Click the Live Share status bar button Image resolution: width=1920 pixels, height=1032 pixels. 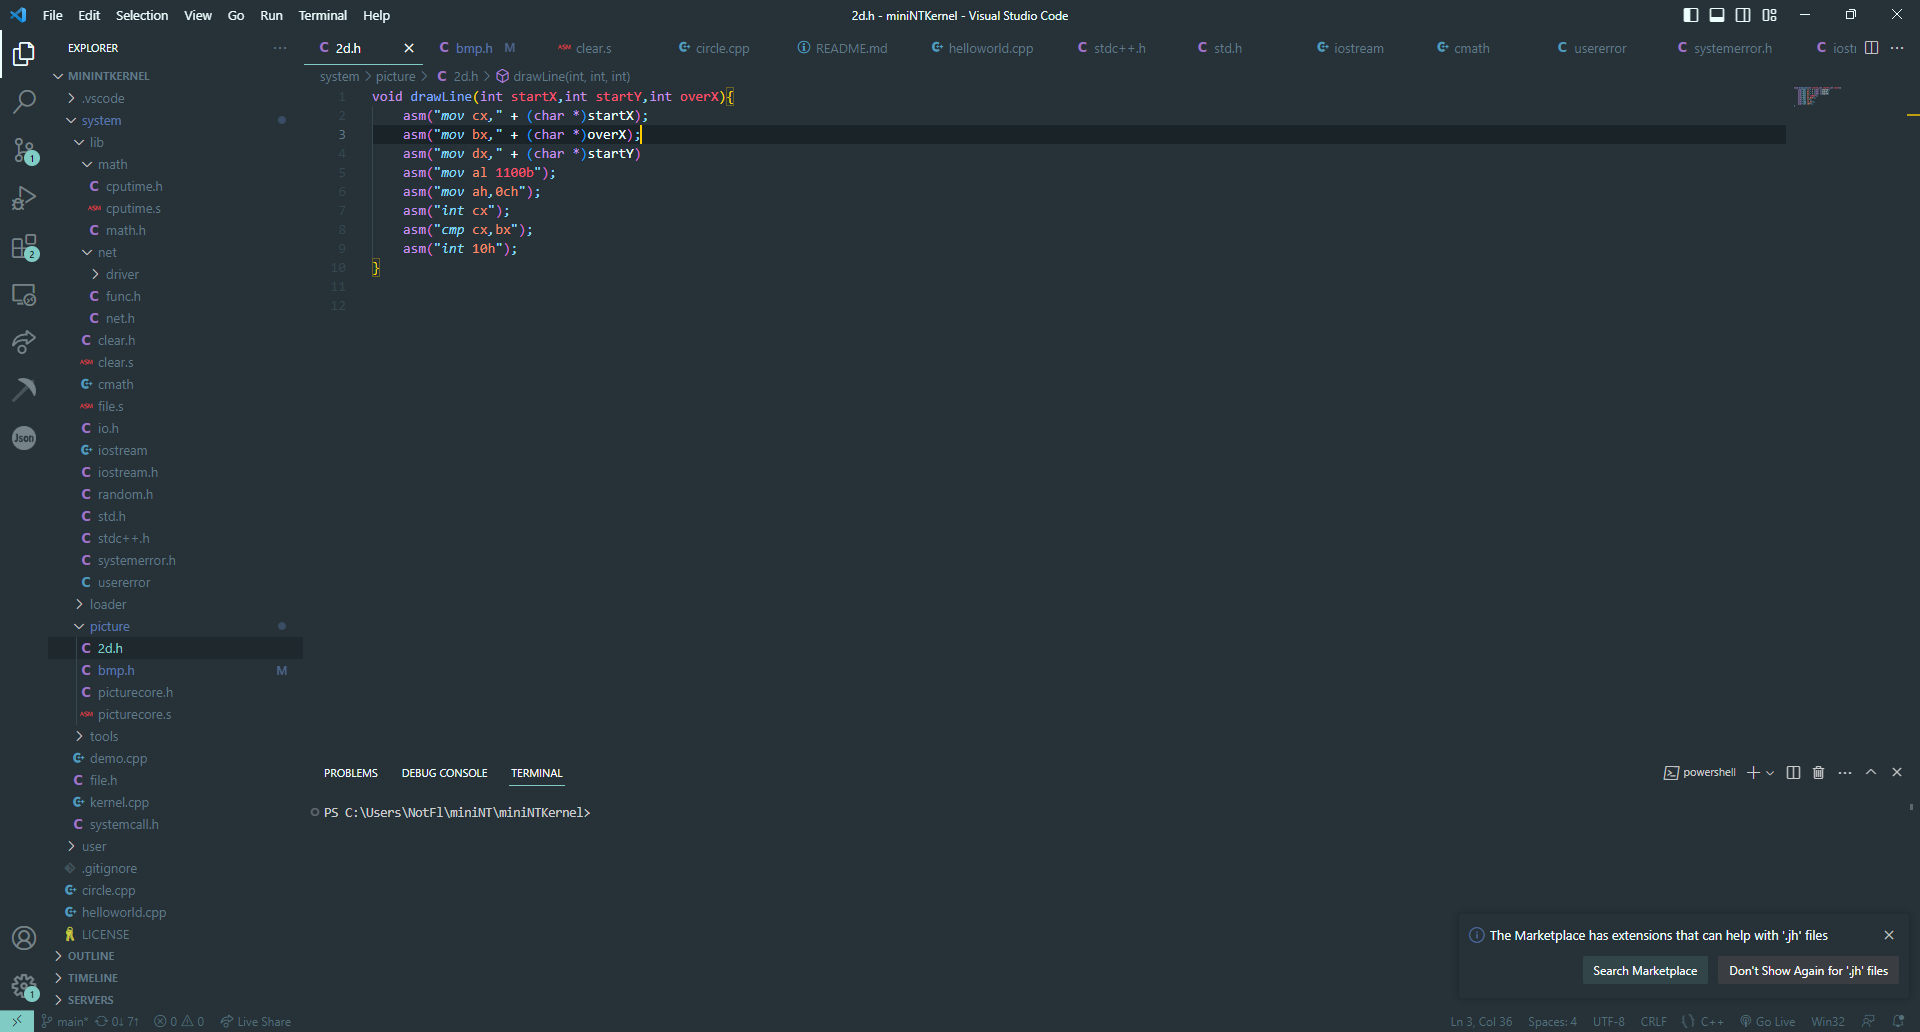(256, 1021)
